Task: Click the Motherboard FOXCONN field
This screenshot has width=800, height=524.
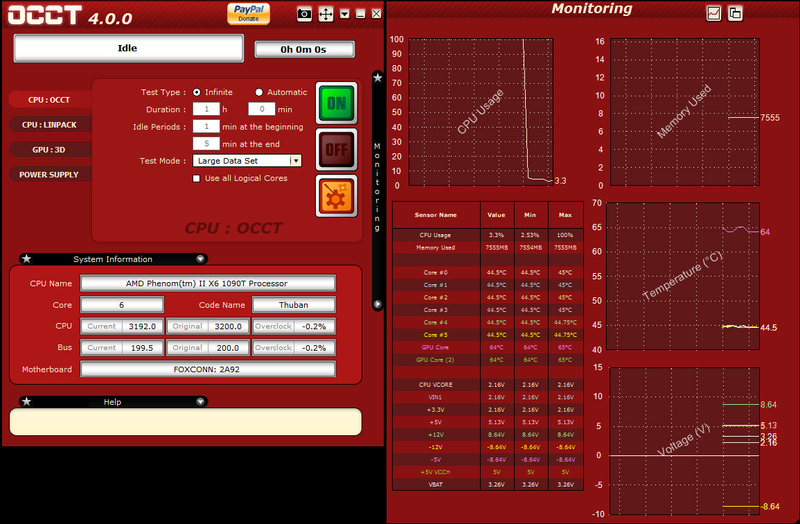Action: coord(208,369)
